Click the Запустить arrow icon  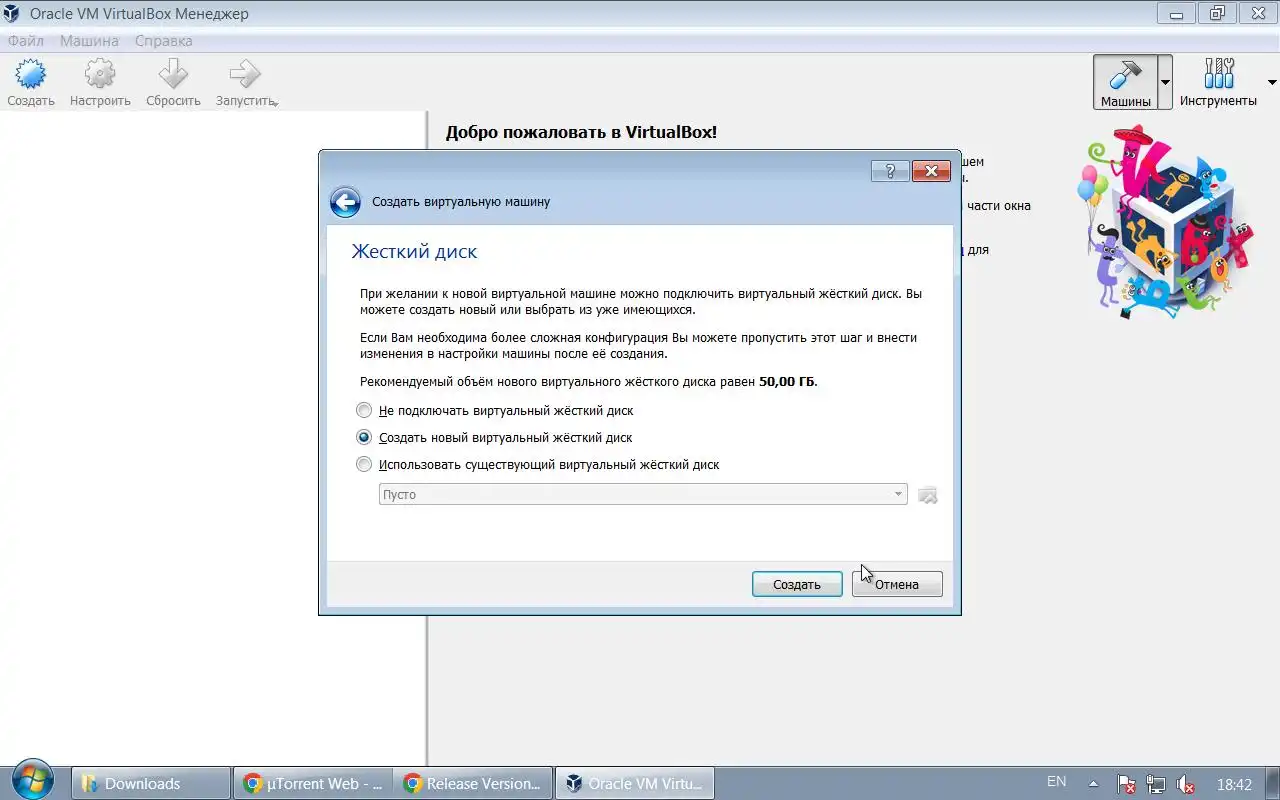[245, 75]
